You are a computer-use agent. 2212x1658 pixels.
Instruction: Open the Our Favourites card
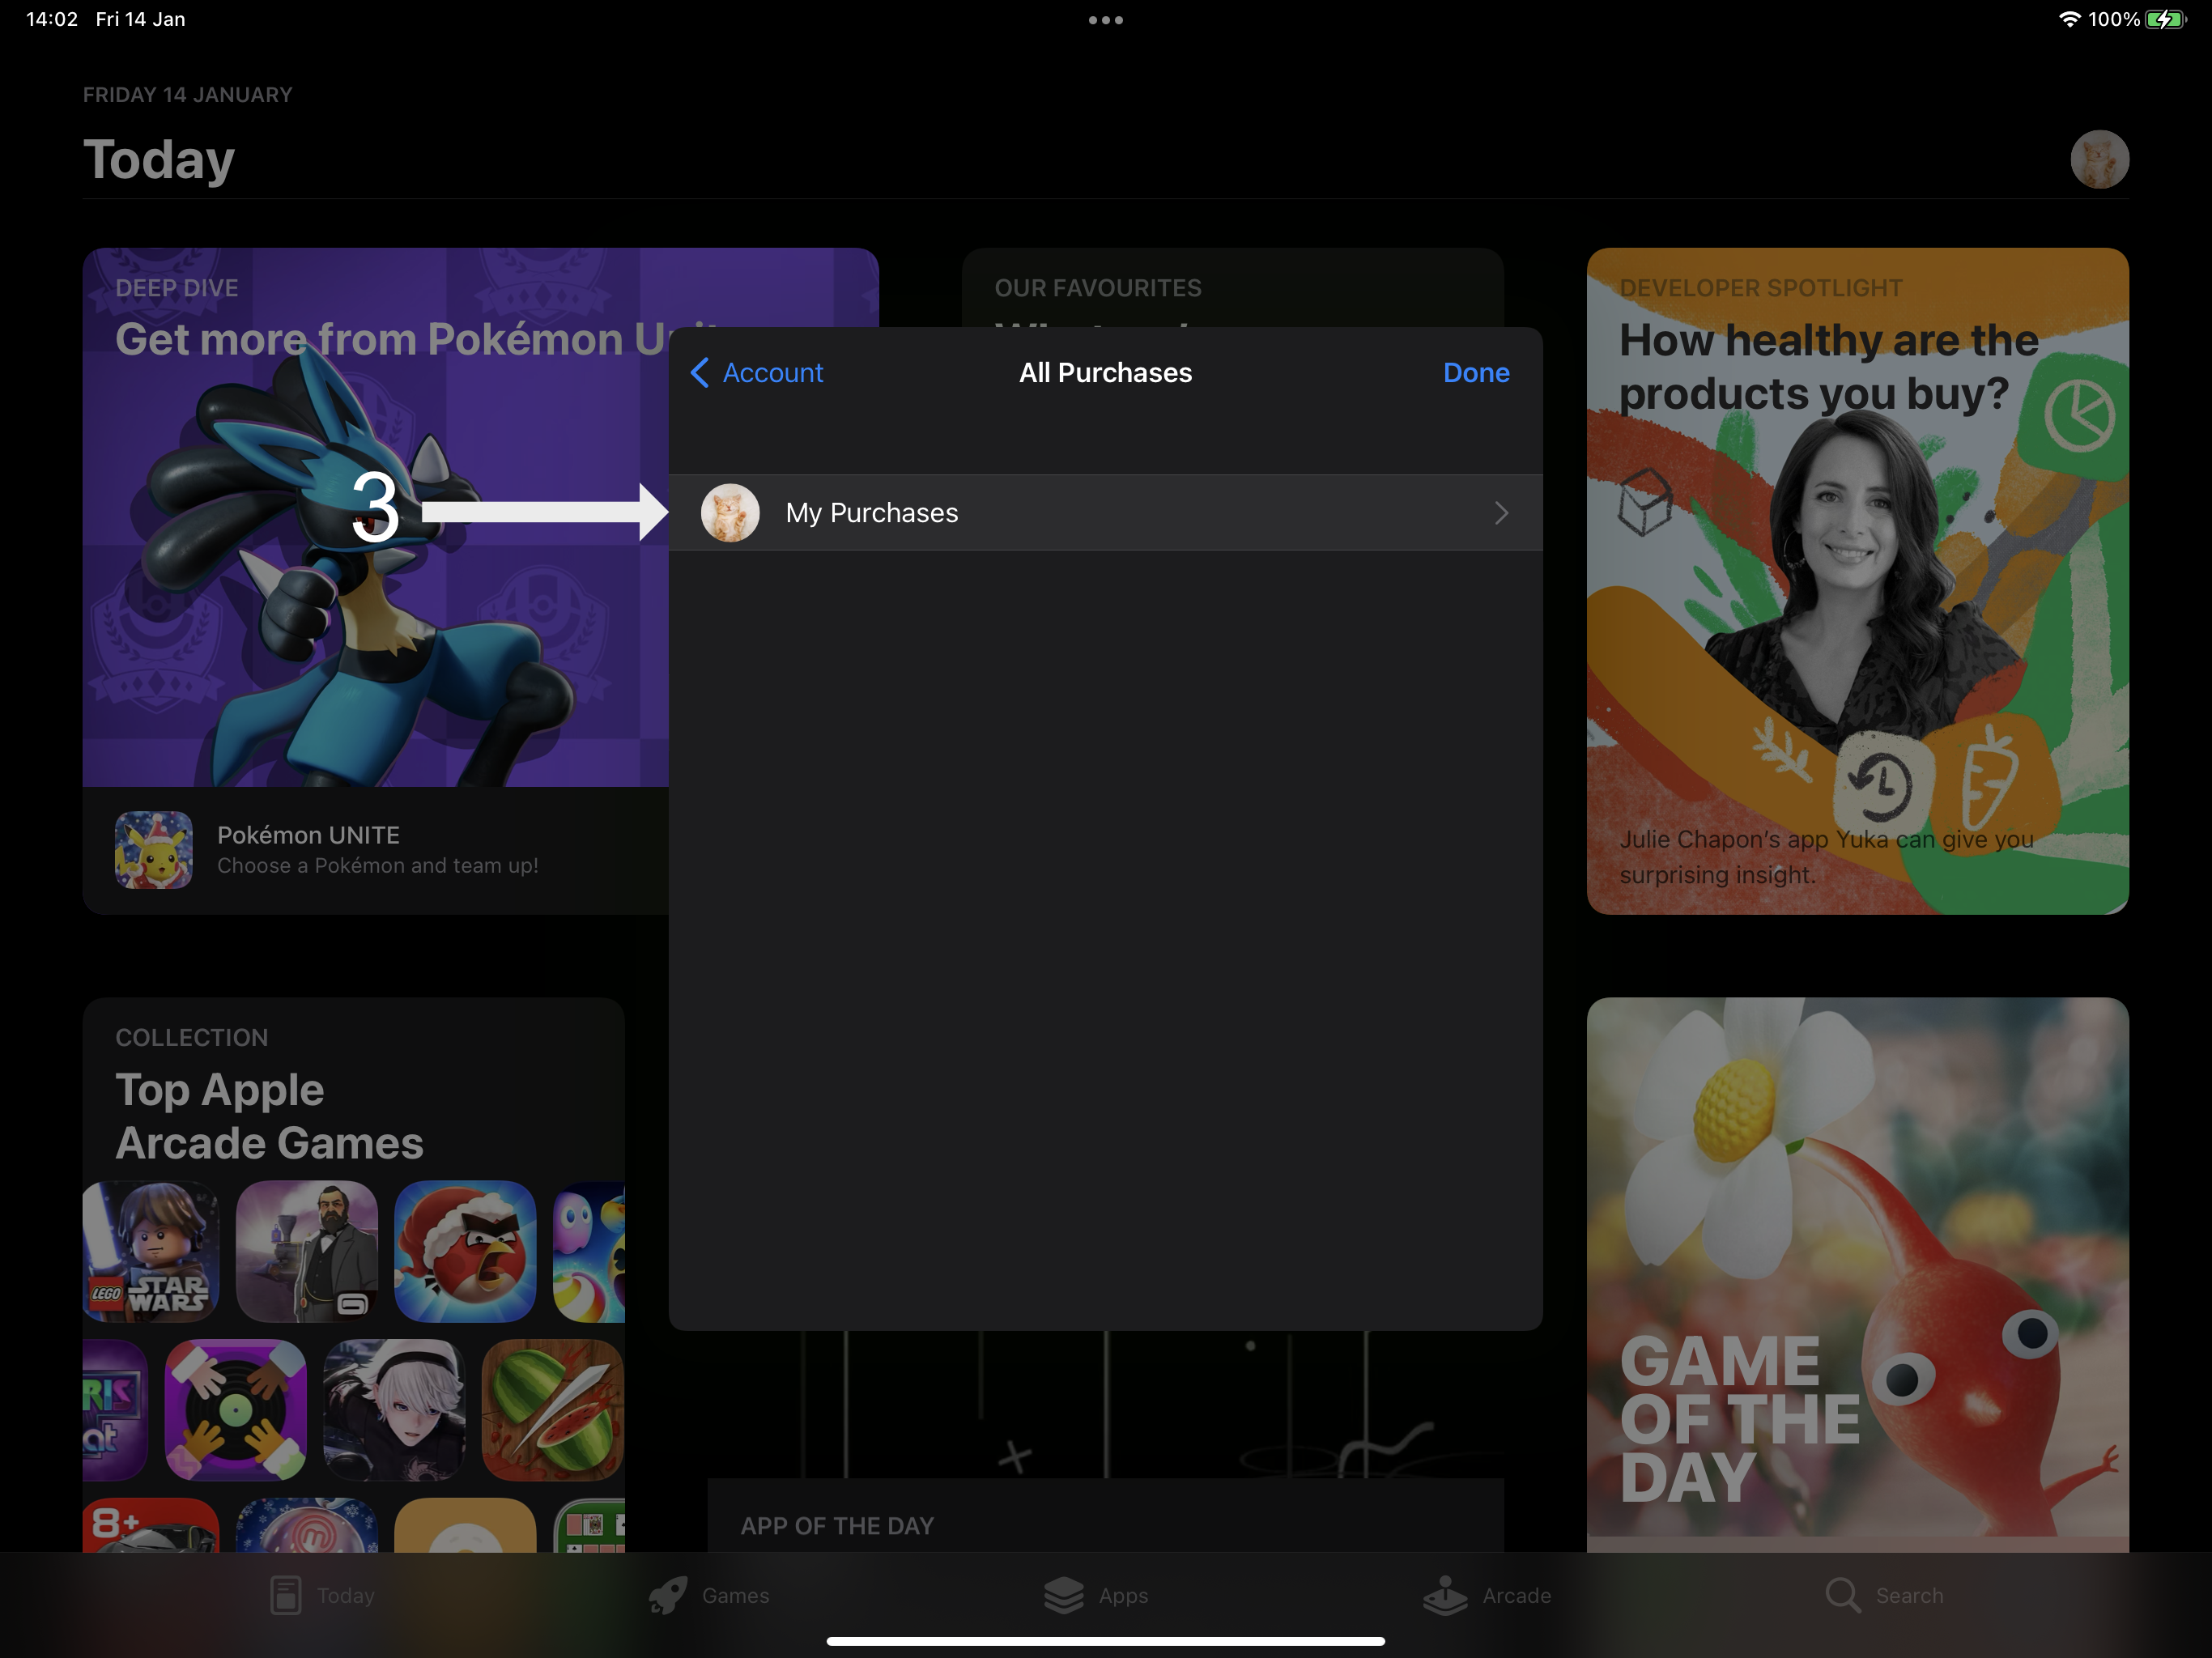tap(1232, 288)
